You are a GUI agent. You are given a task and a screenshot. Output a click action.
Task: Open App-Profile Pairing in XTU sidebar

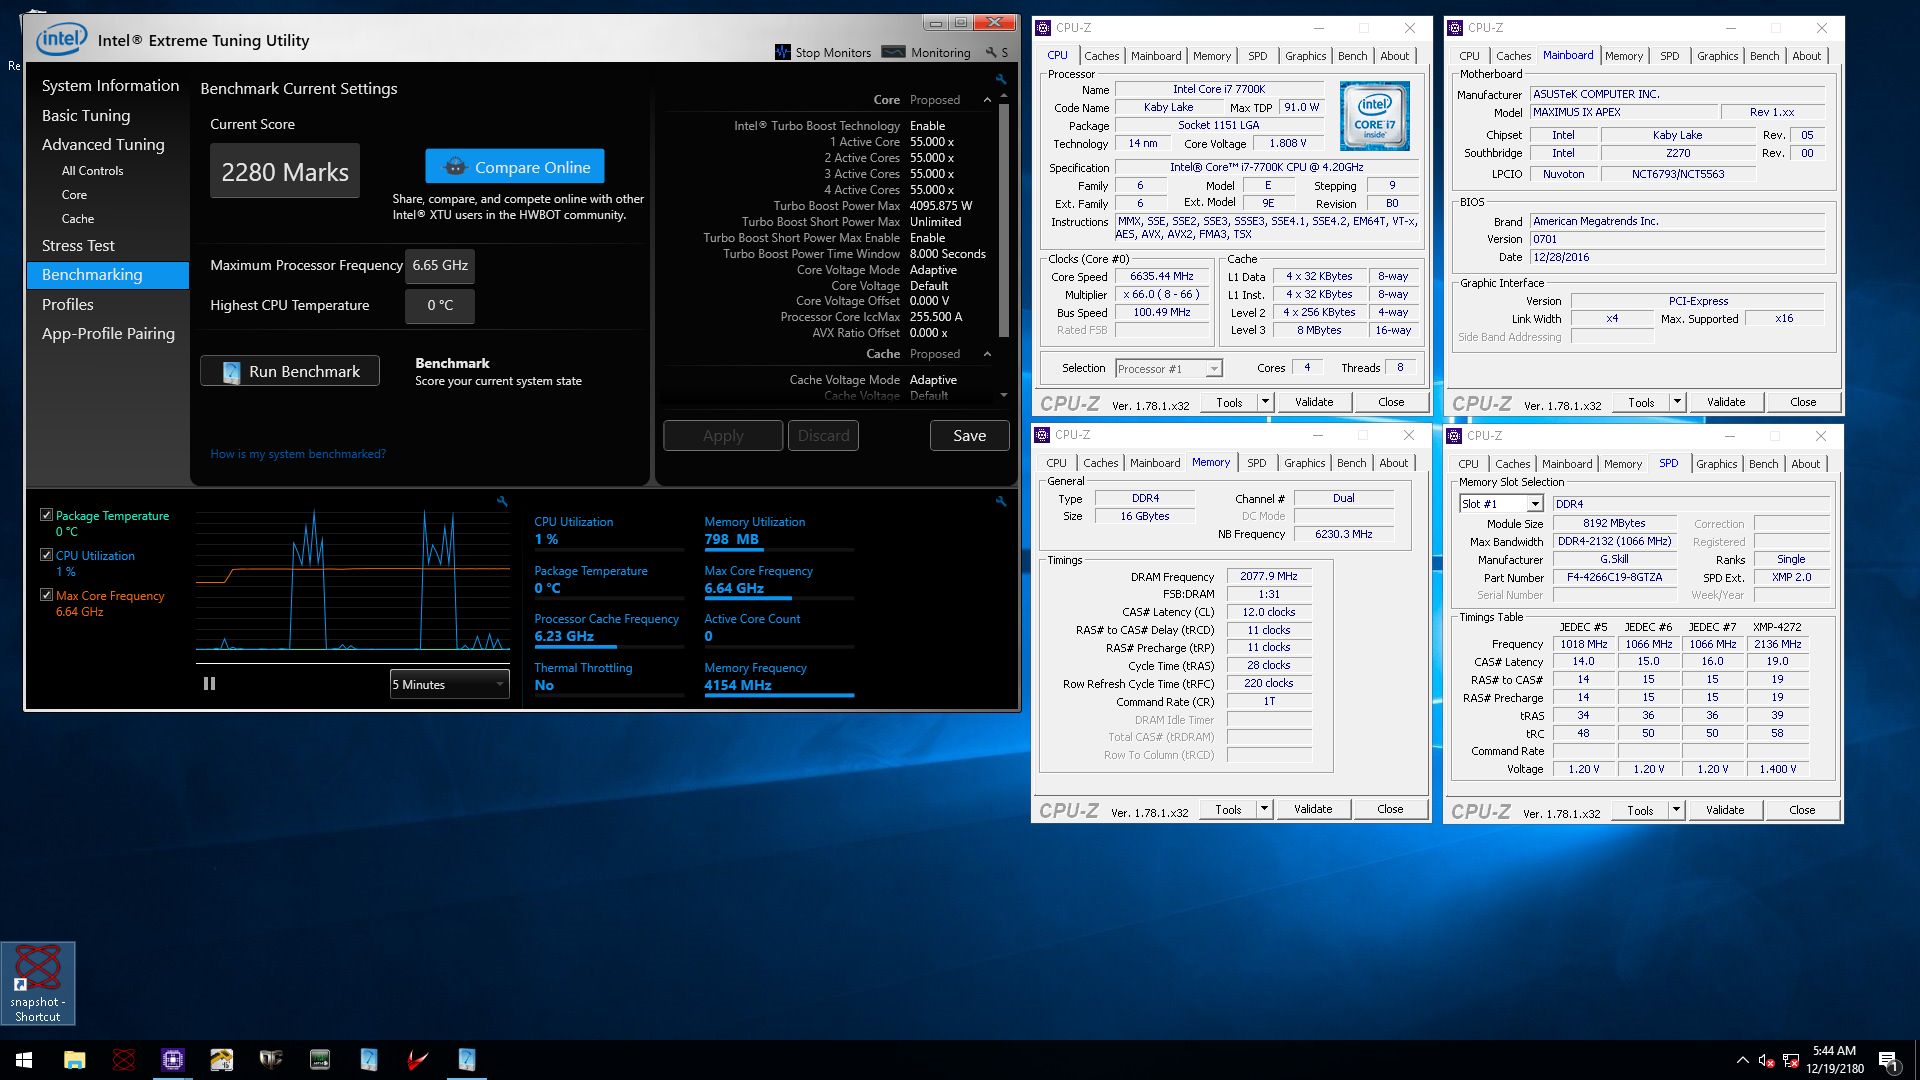coord(108,333)
